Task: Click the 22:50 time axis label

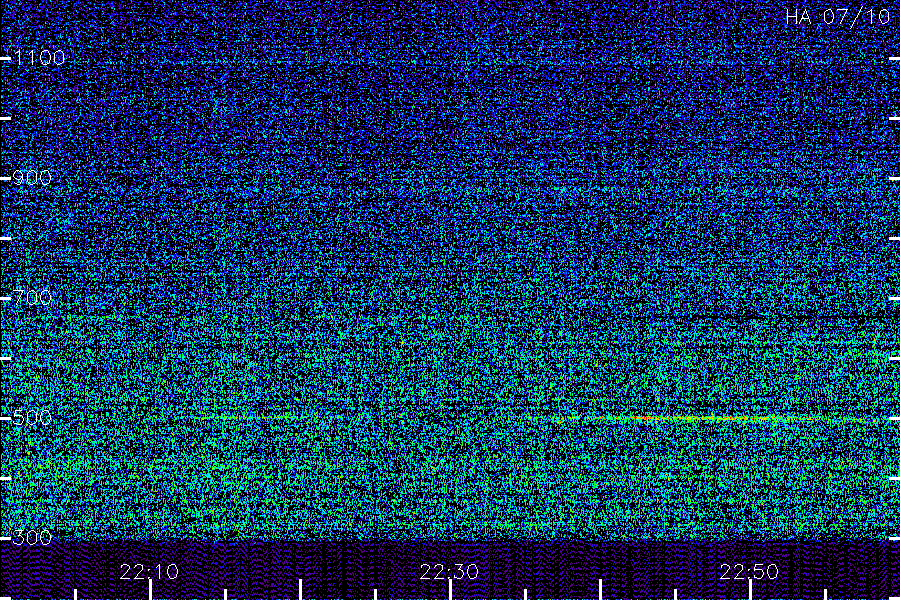Action: [x=749, y=572]
